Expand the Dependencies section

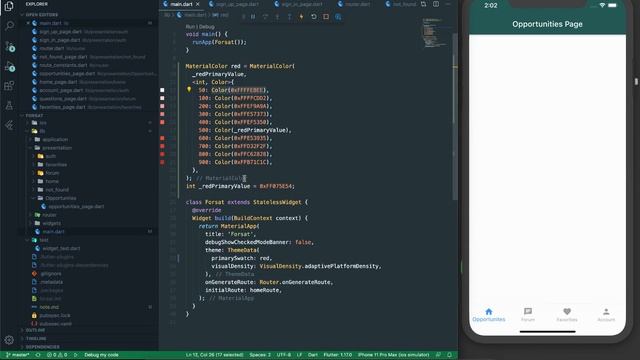tap(42, 347)
